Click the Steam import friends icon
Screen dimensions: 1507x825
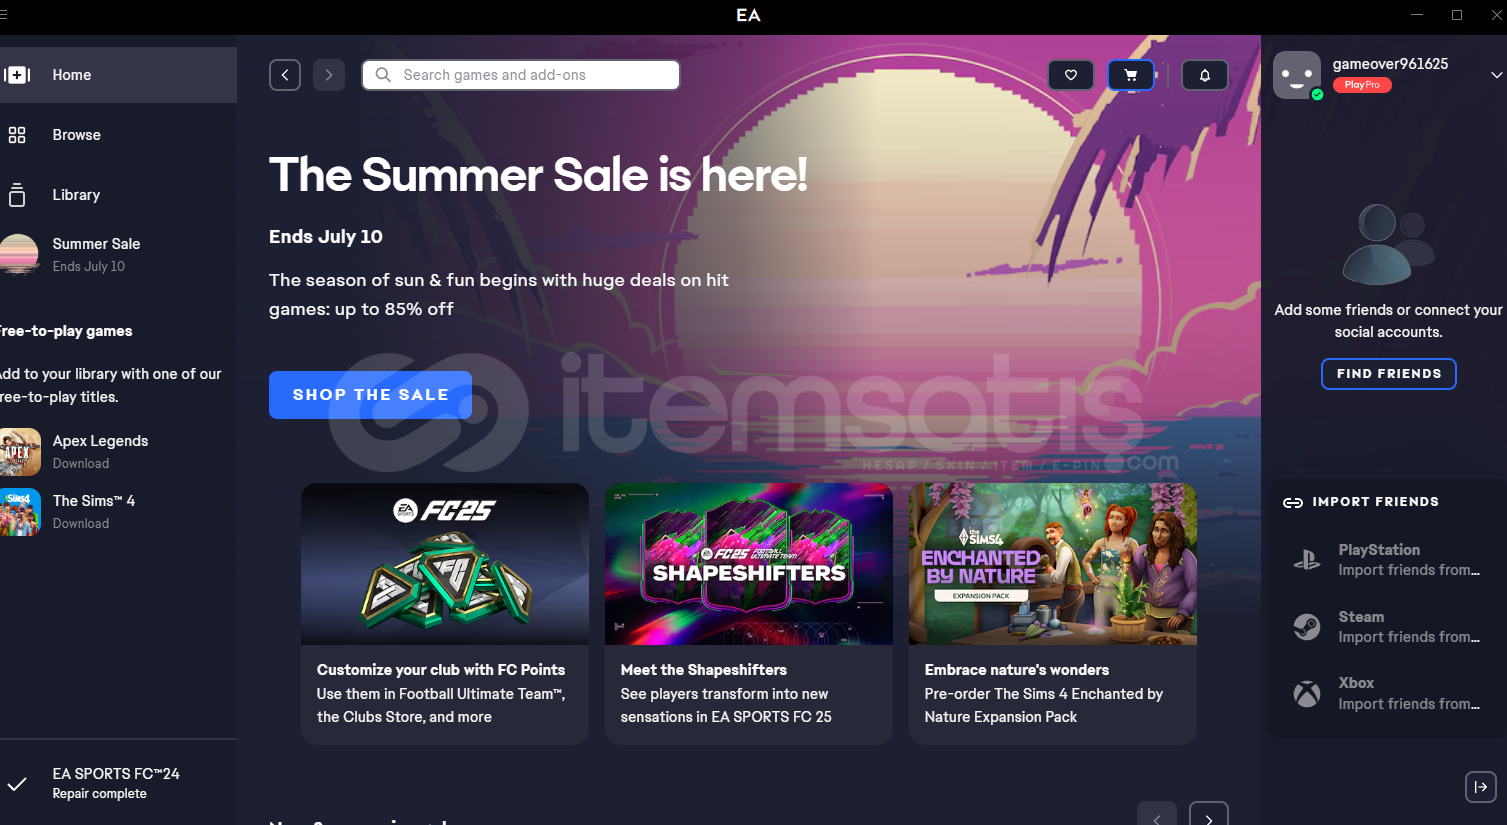click(x=1307, y=627)
